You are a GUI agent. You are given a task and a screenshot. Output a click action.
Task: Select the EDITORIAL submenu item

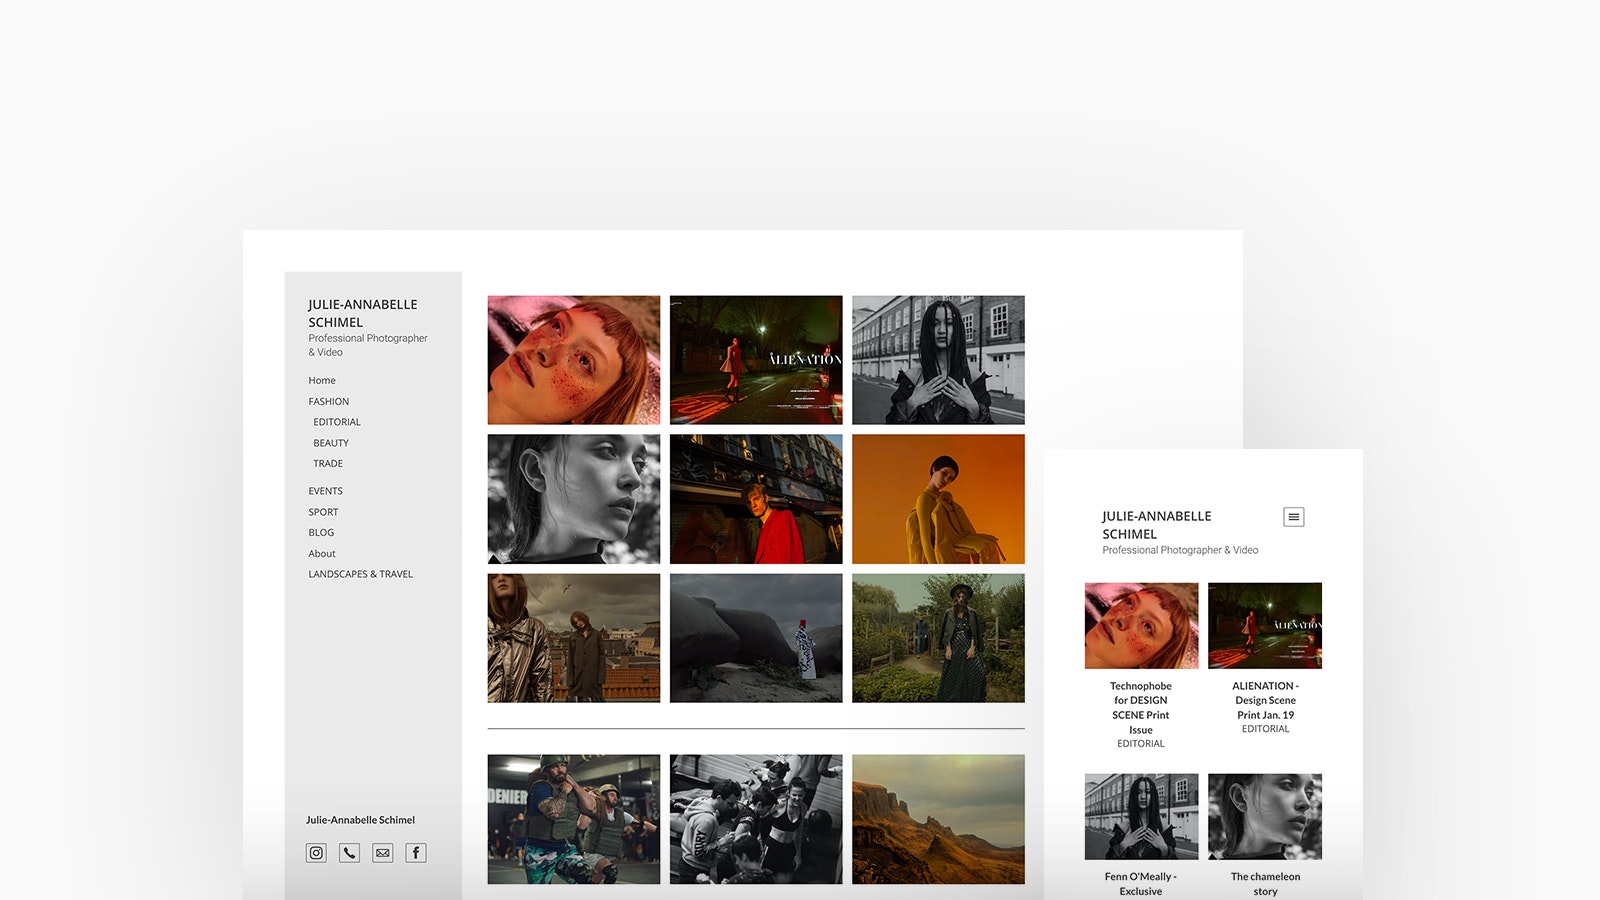pyautogui.click(x=337, y=423)
